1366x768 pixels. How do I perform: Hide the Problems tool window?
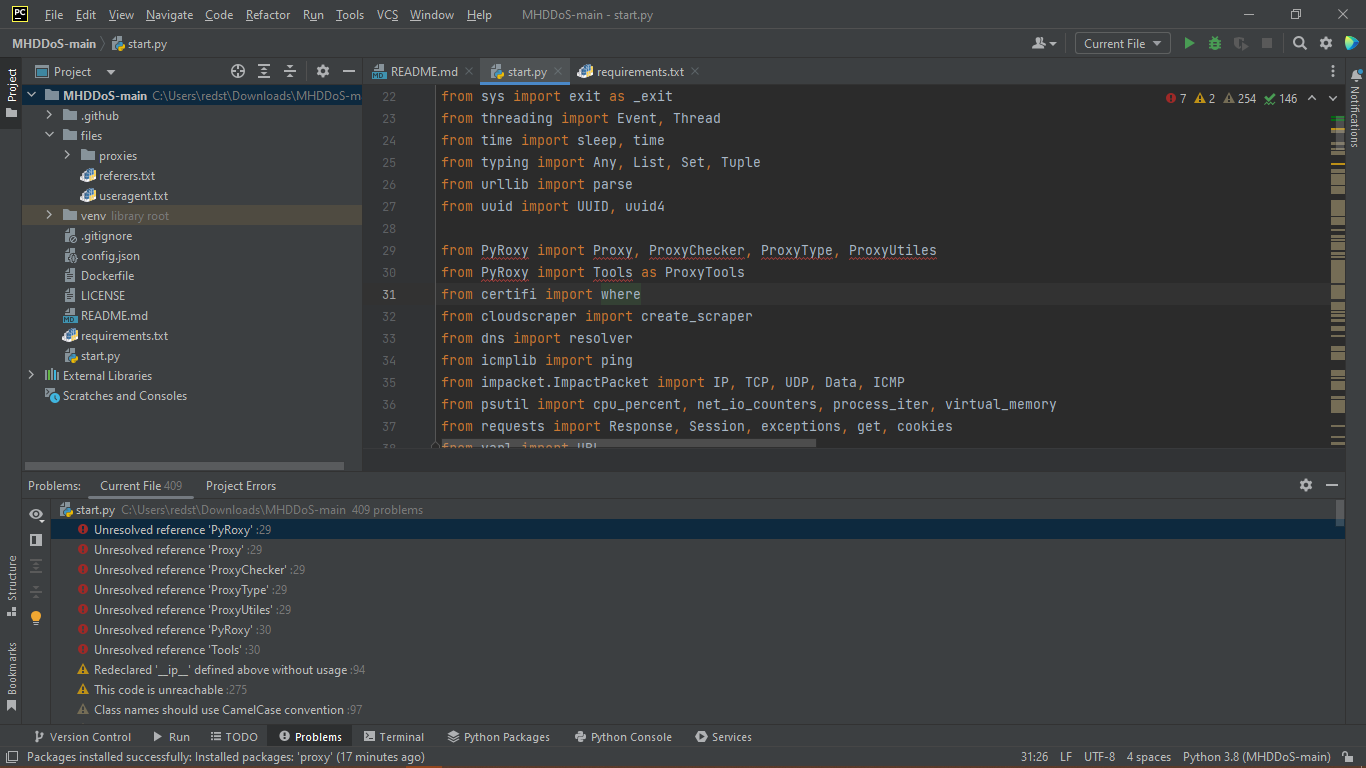1332,485
